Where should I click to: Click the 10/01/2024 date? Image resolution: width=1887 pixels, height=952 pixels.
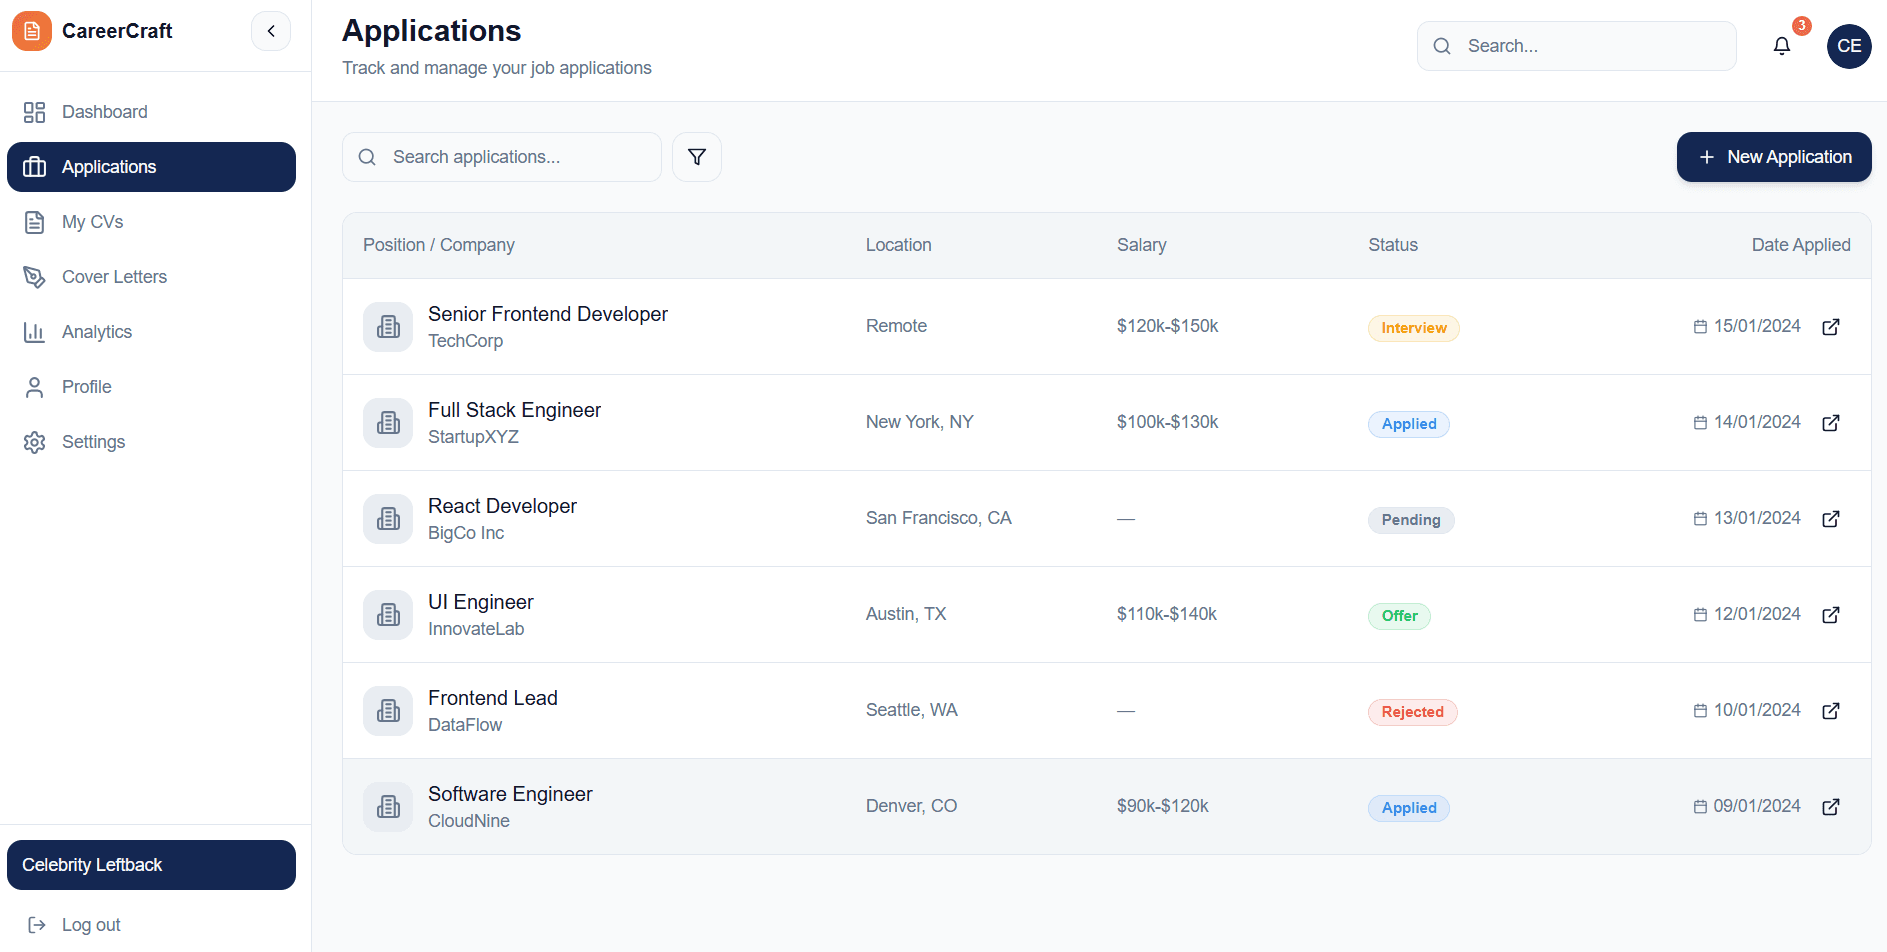pos(1757,710)
